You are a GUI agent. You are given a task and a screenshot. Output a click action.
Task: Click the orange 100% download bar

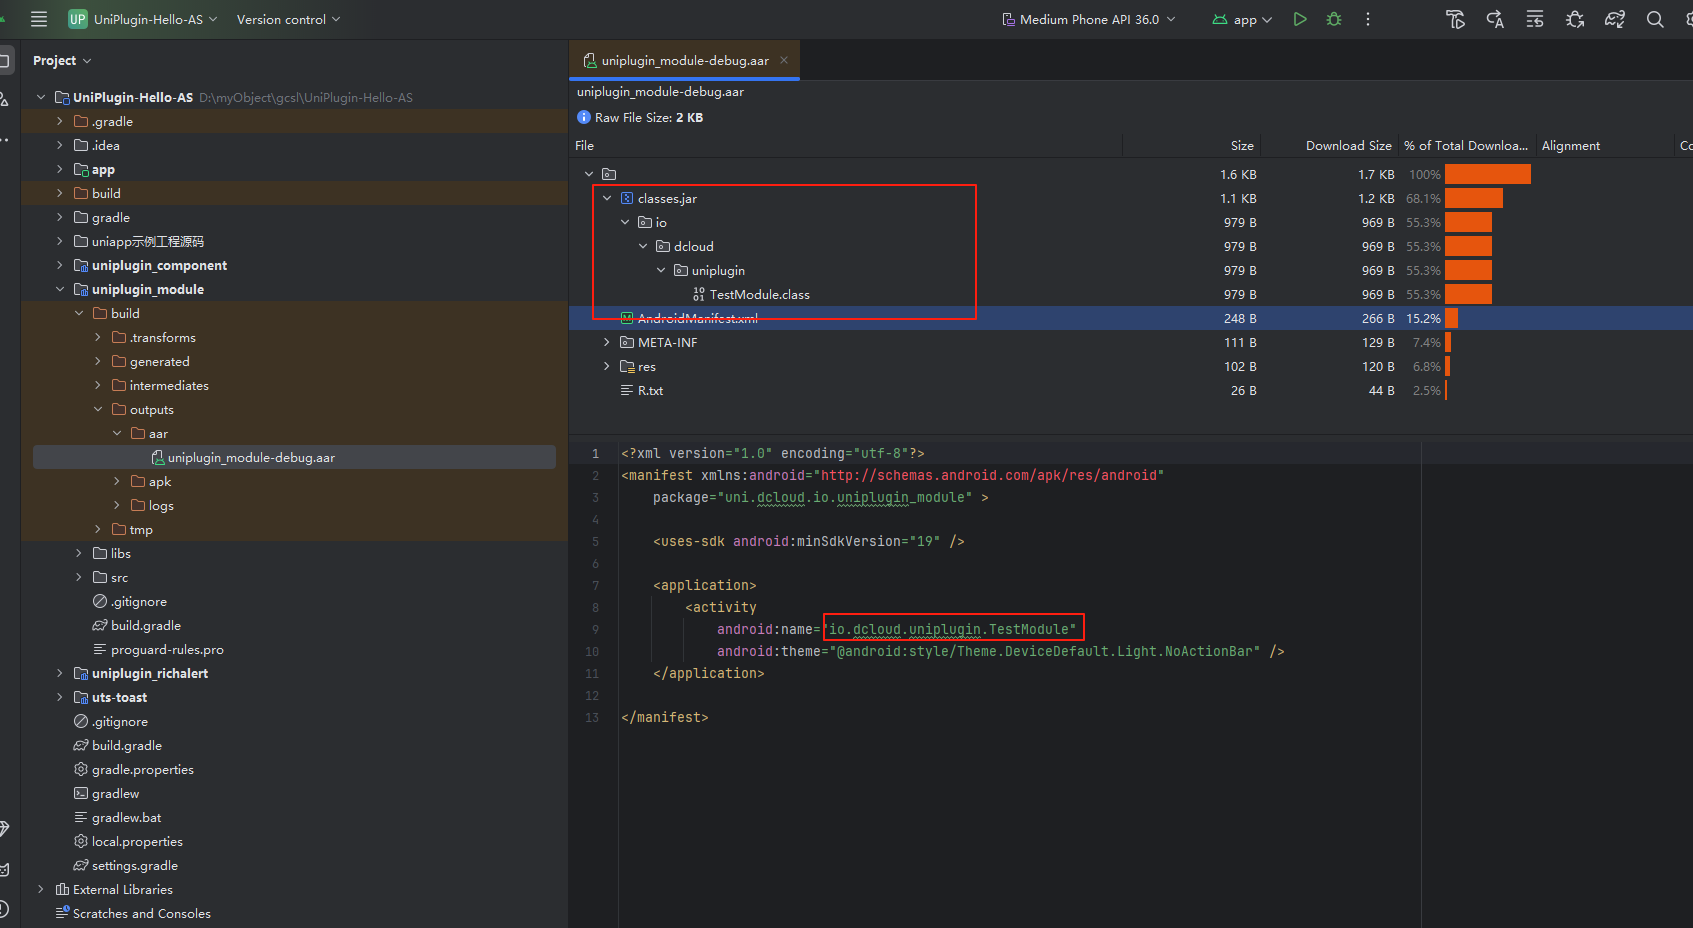coord(1488,174)
